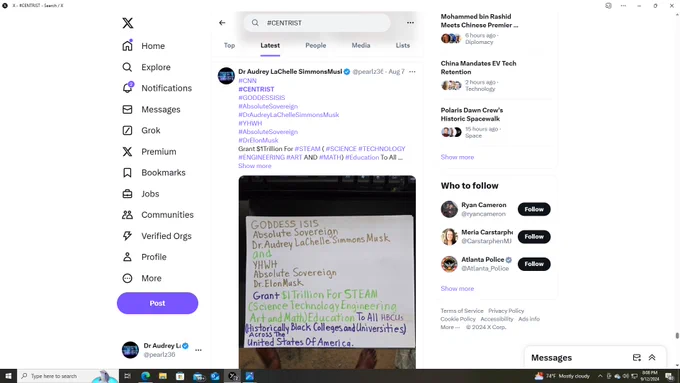Open the Profile person icon
Screen dimensions: 680x383
coord(127,257)
